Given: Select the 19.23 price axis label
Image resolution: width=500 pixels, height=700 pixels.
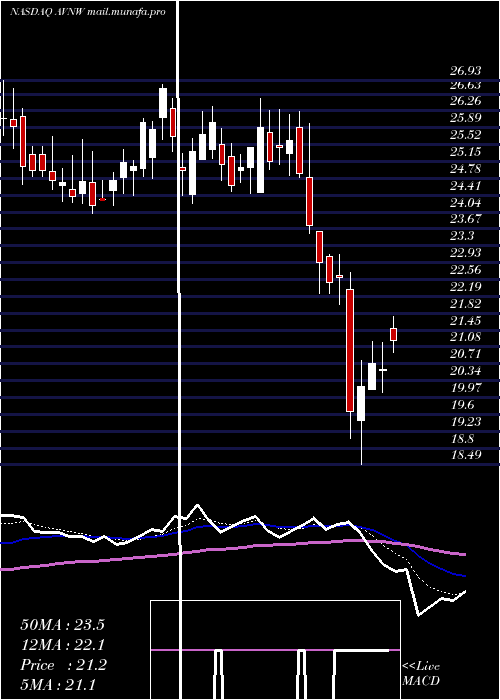Looking at the screenshot, I should click(466, 422).
